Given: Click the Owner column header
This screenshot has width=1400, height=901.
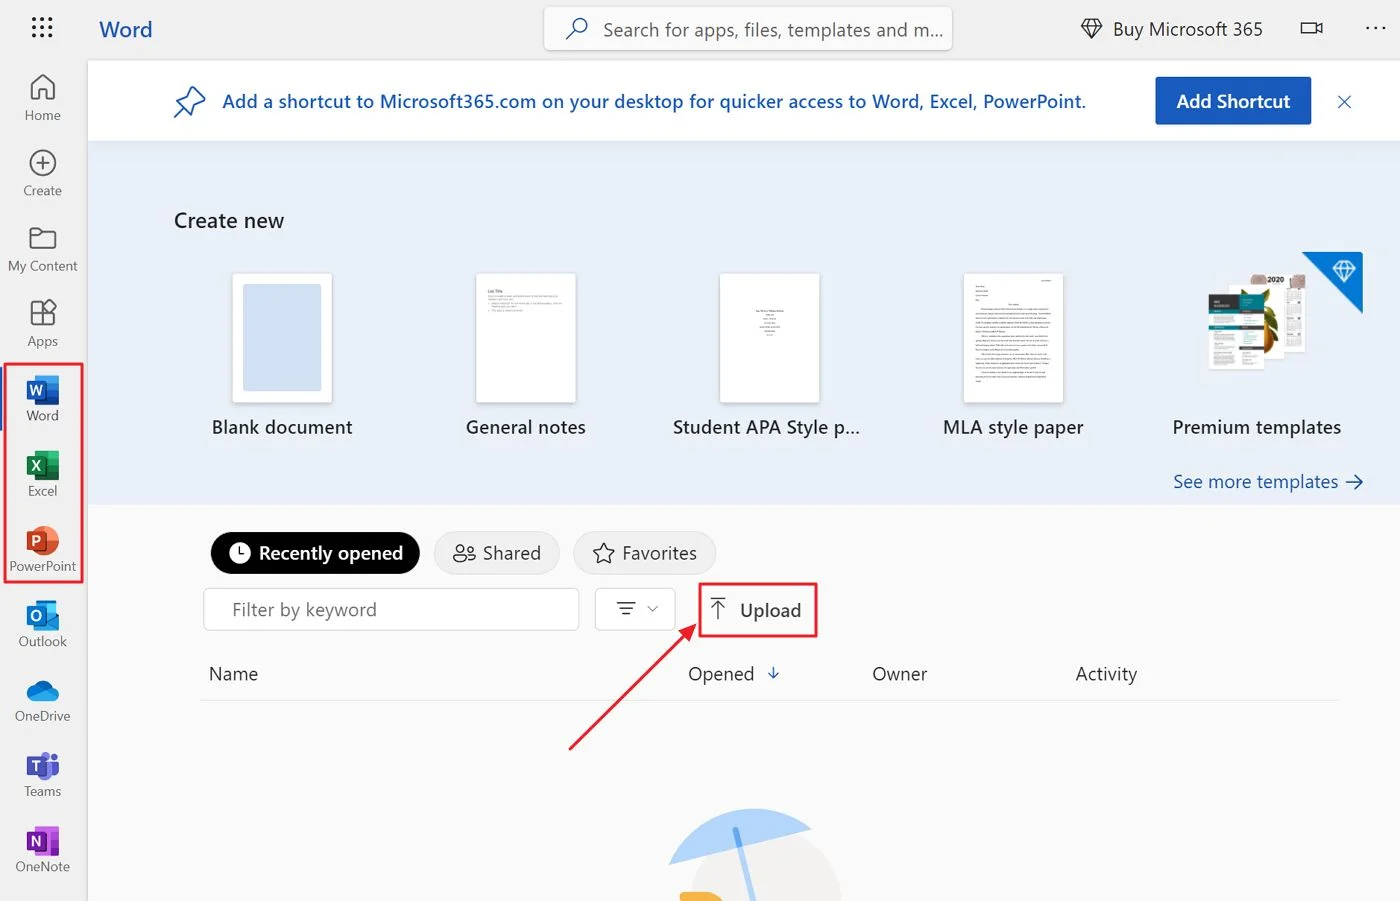Looking at the screenshot, I should pyautogui.click(x=899, y=674).
